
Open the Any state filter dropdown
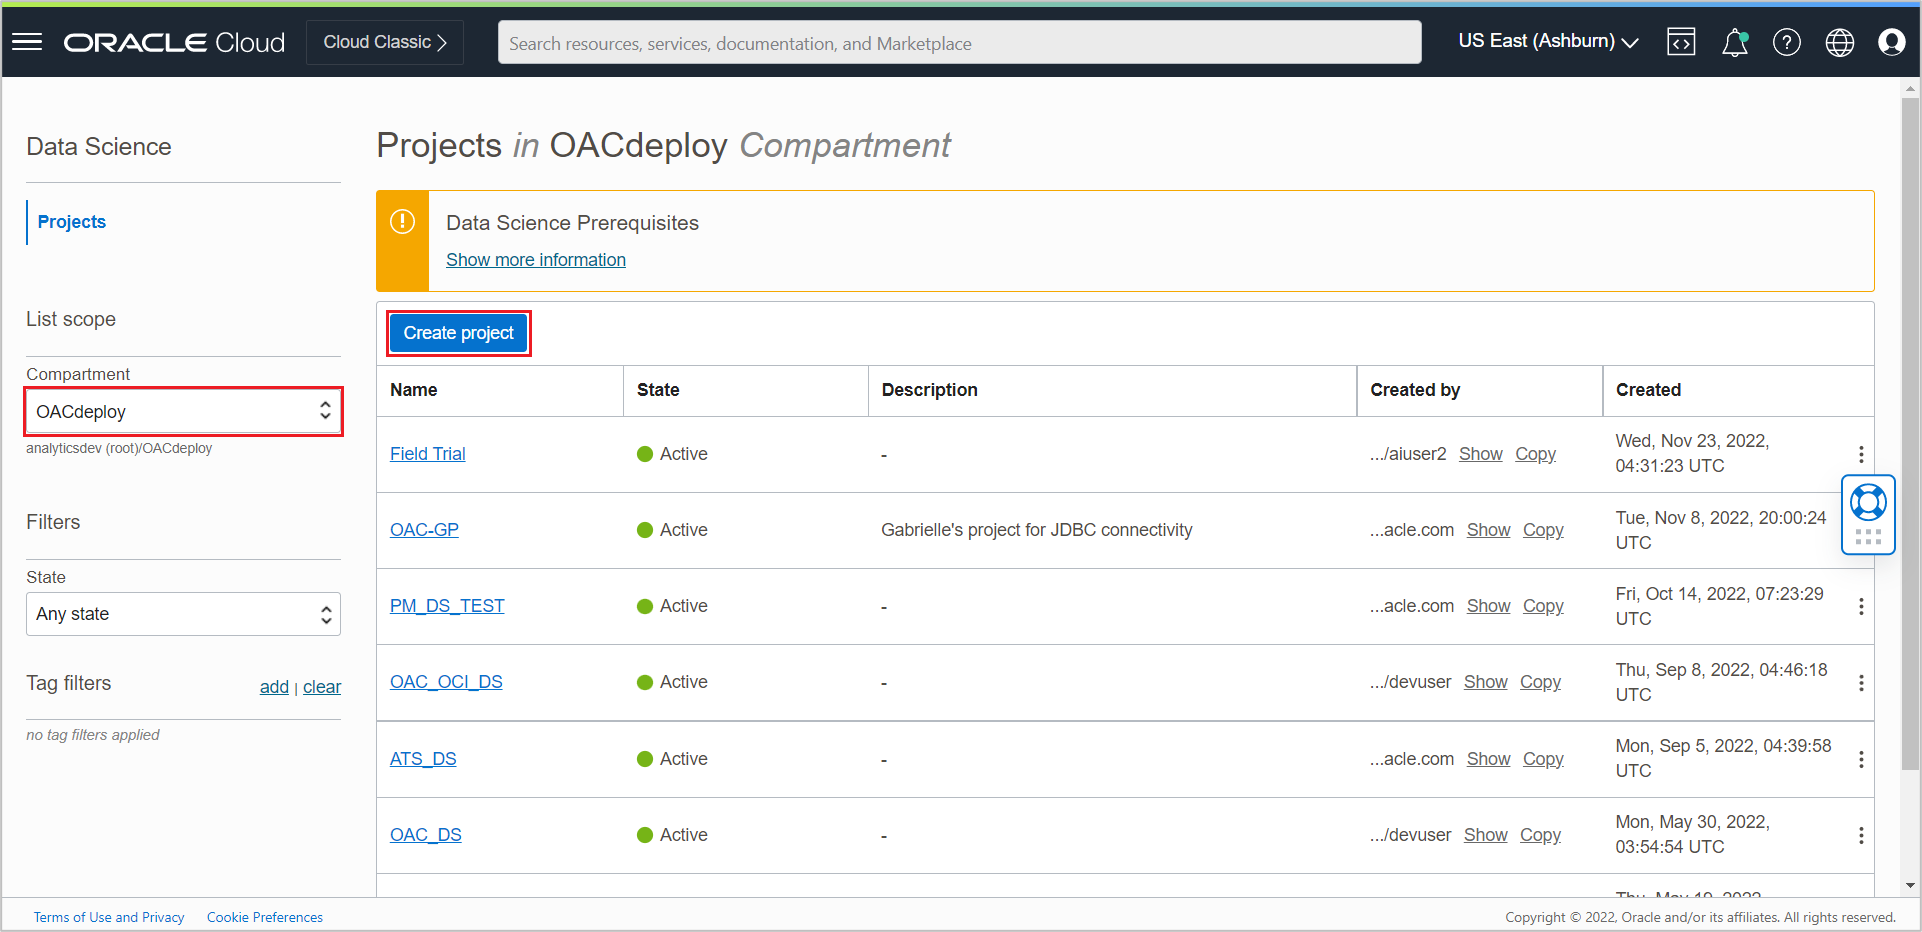184,614
